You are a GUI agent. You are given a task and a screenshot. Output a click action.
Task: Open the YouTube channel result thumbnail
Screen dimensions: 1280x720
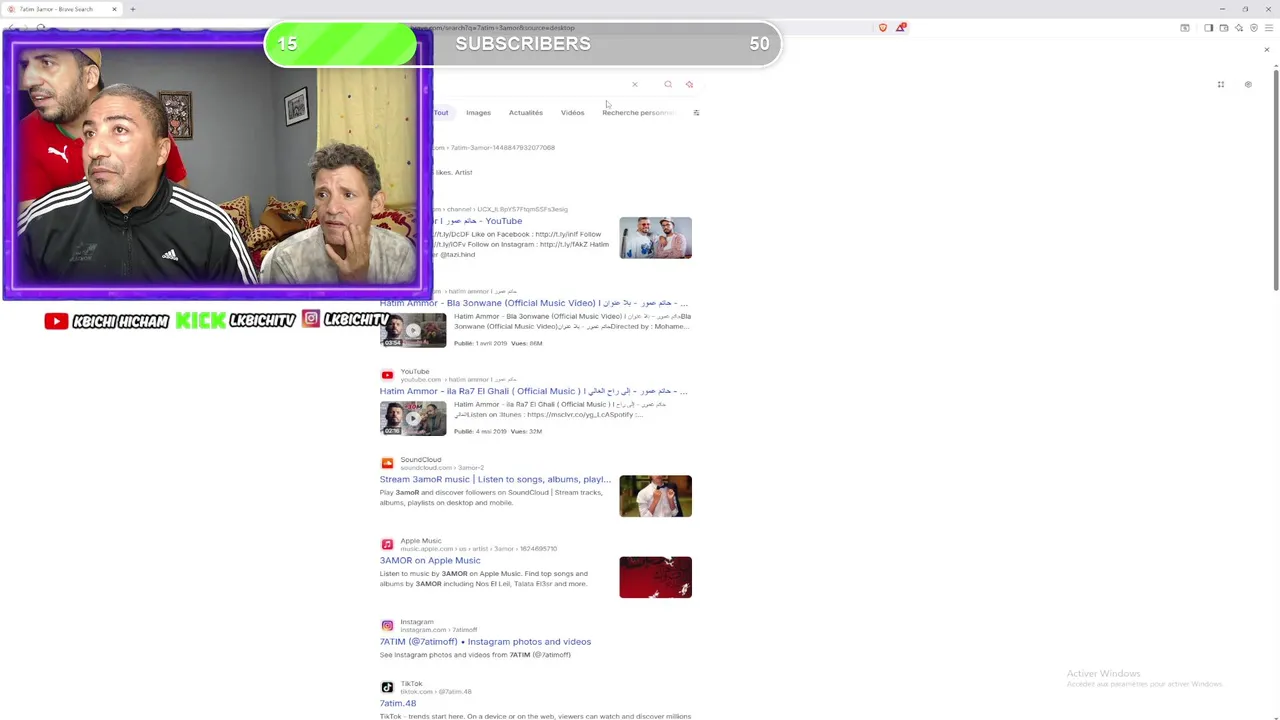655,238
